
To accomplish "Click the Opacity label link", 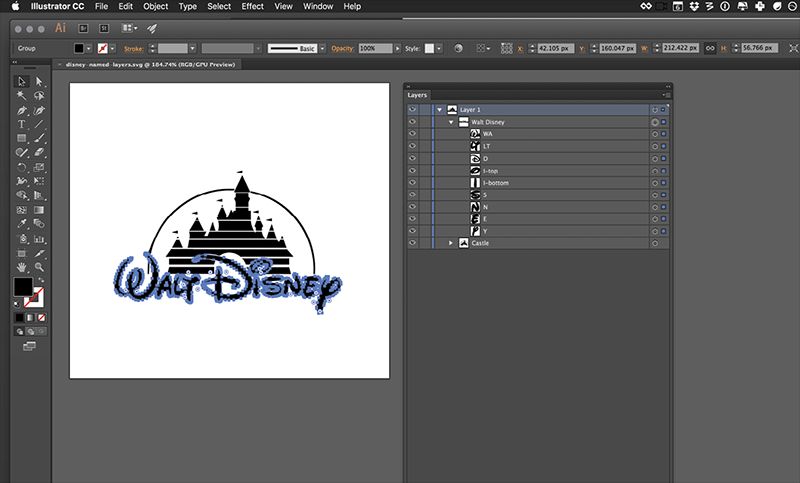I will click(x=343, y=48).
